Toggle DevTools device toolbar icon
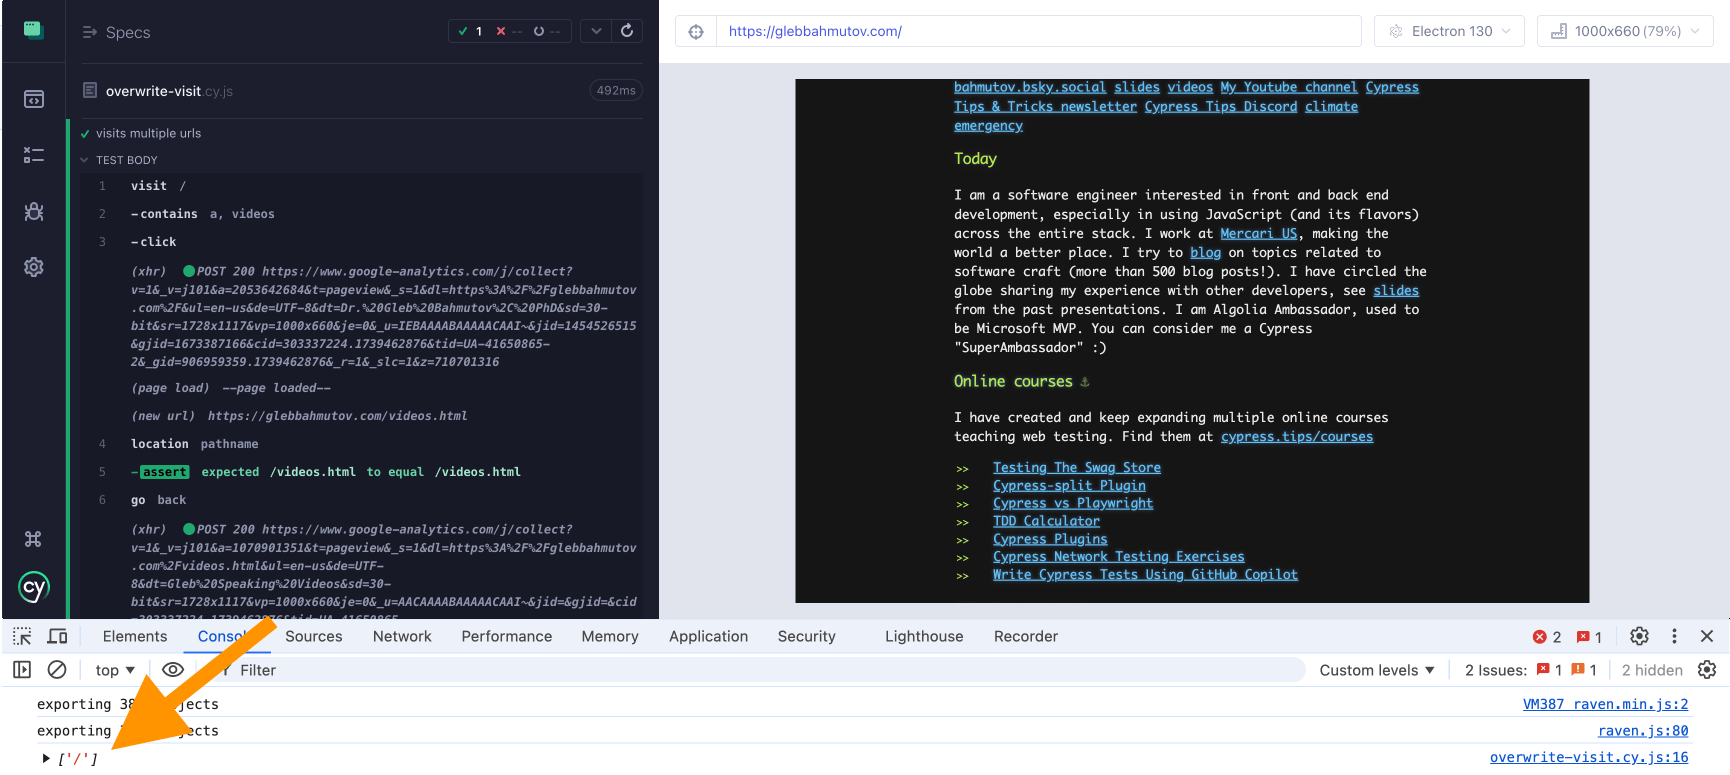 58,636
